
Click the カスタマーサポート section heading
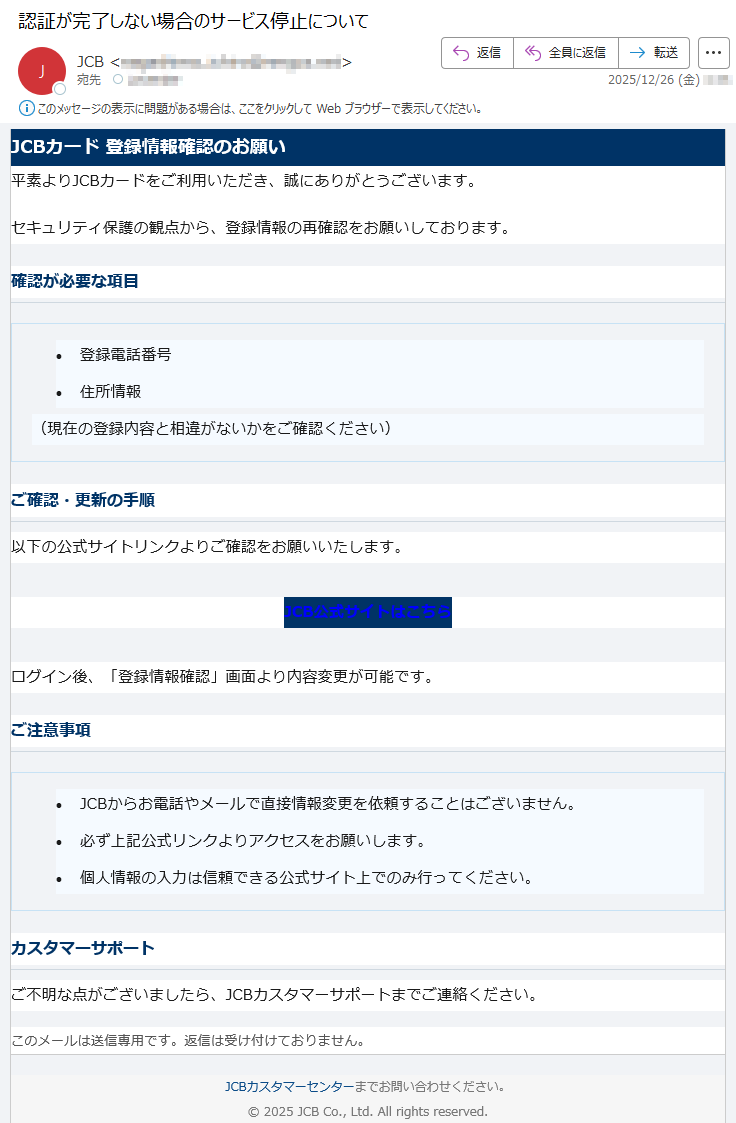[x=83, y=947]
